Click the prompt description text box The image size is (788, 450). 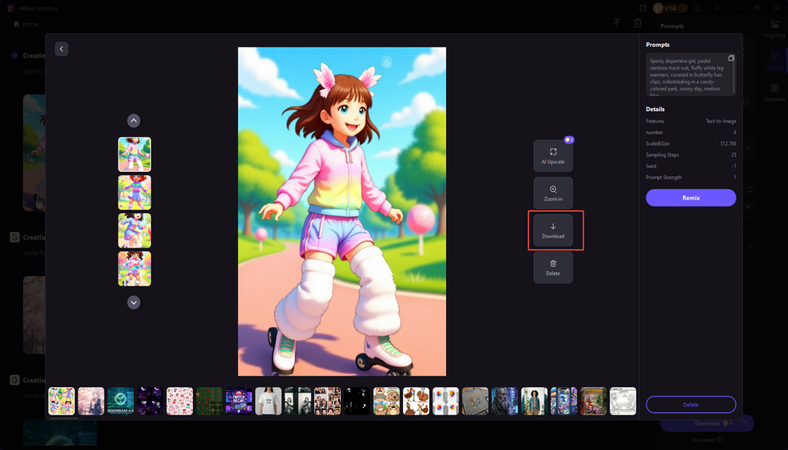[688, 75]
